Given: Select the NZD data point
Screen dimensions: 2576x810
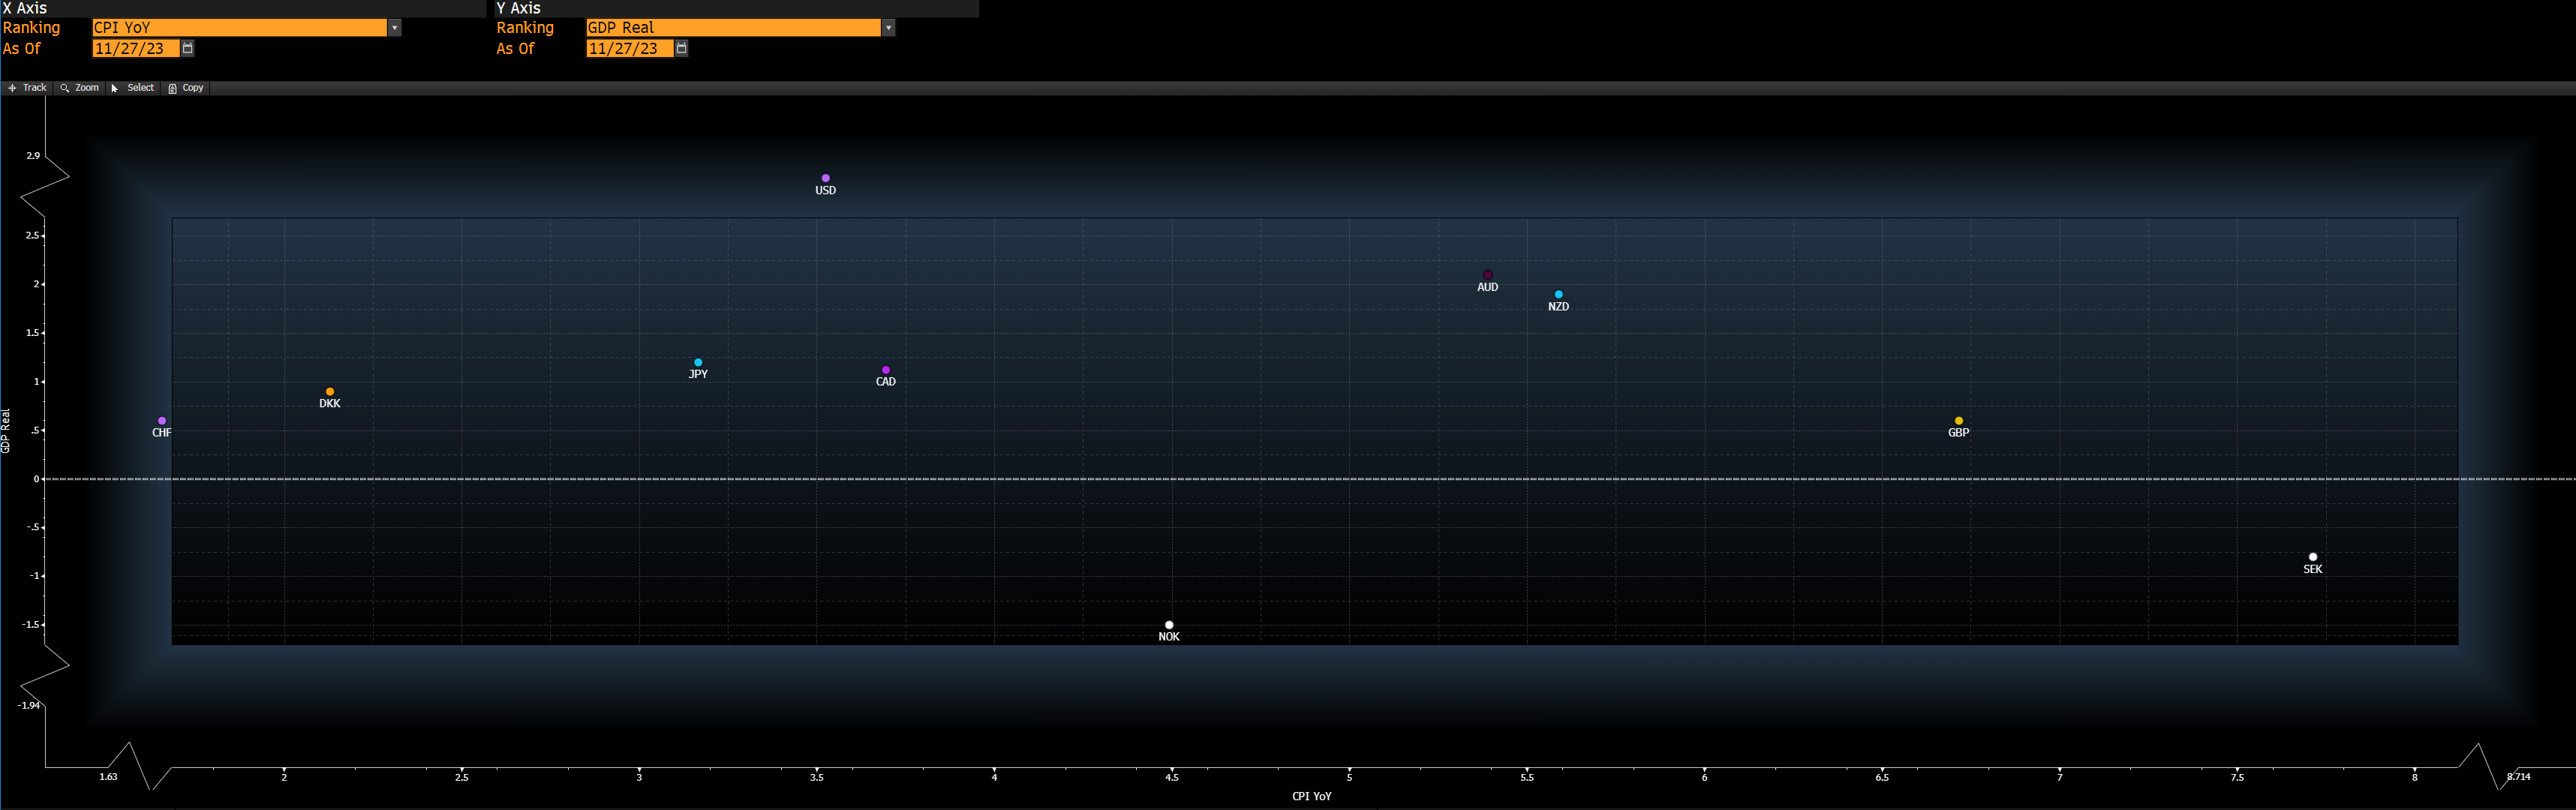Looking at the screenshot, I should [1559, 294].
